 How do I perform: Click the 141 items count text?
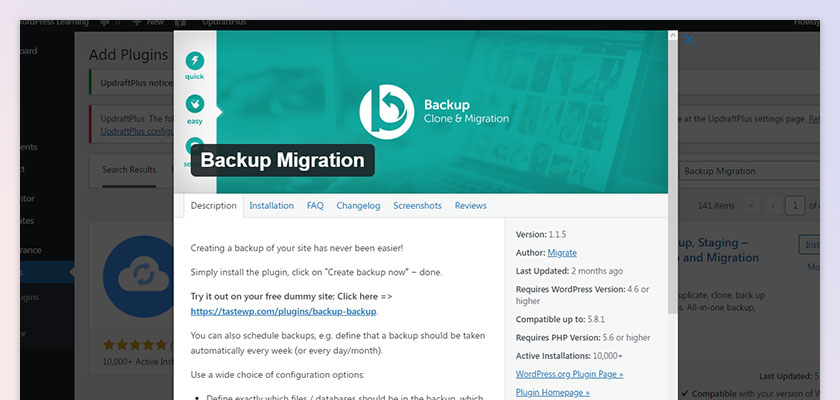click(716, 206)
